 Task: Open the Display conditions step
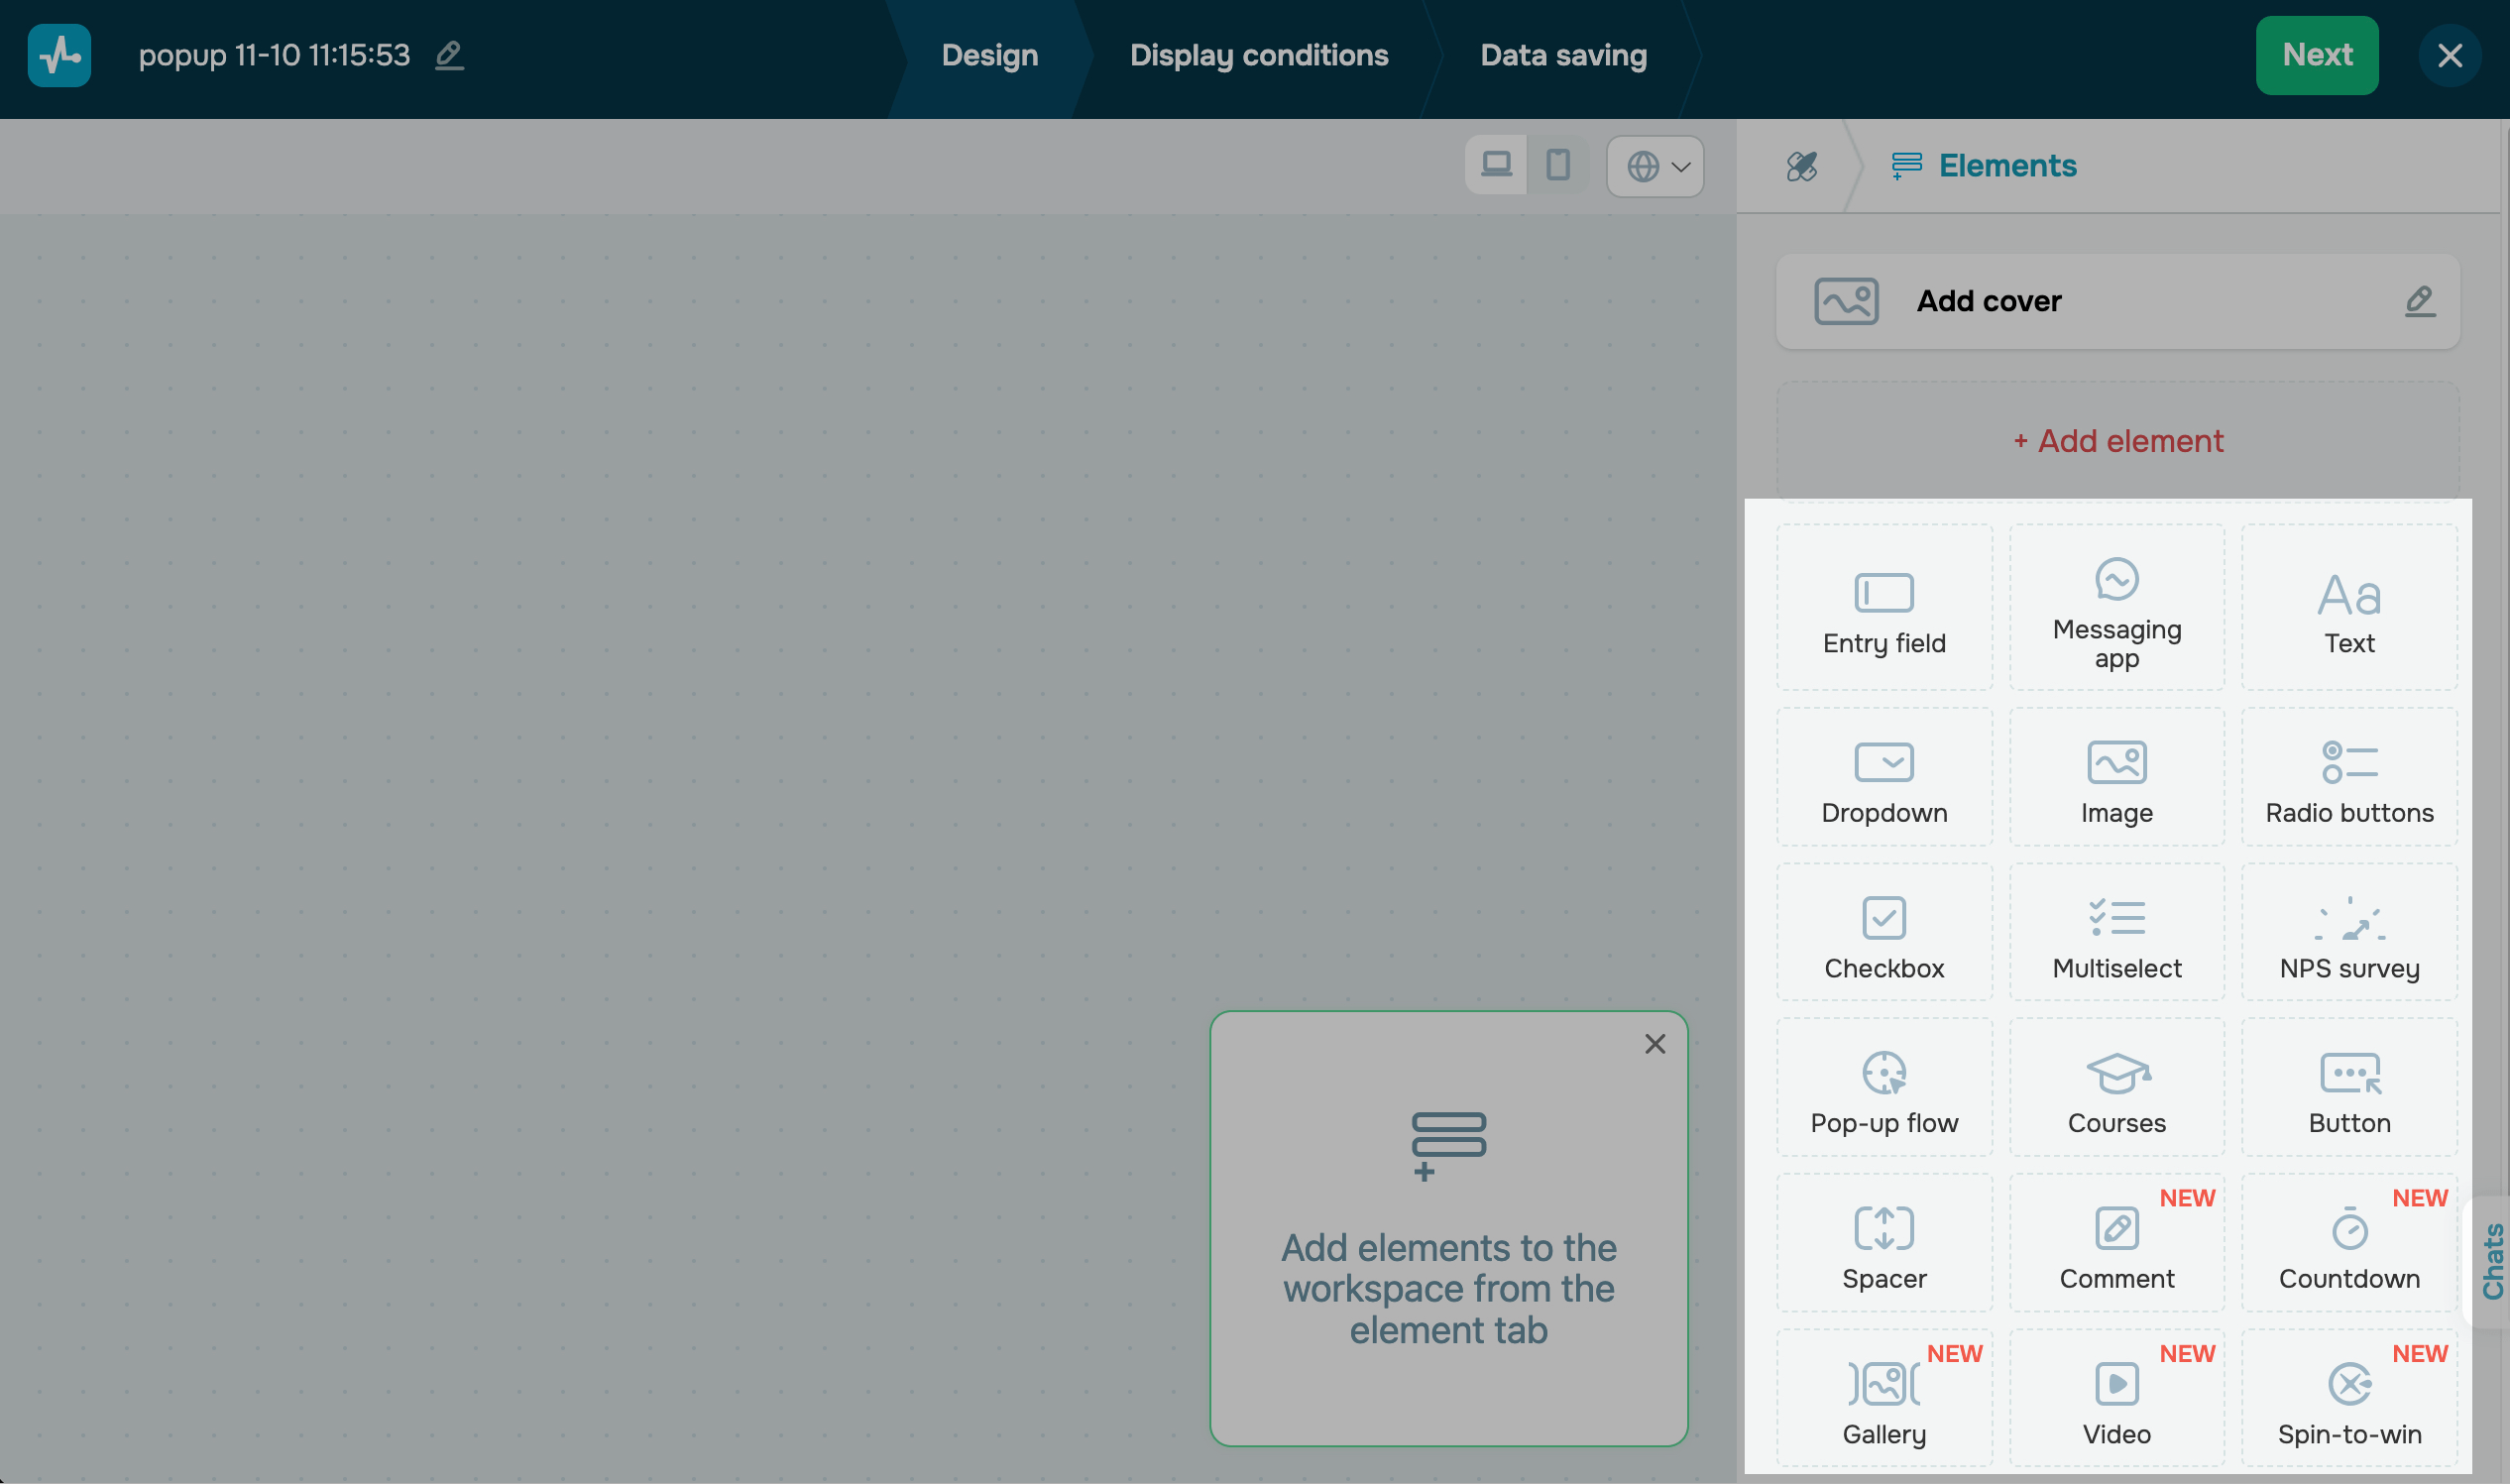point(1258,55)
